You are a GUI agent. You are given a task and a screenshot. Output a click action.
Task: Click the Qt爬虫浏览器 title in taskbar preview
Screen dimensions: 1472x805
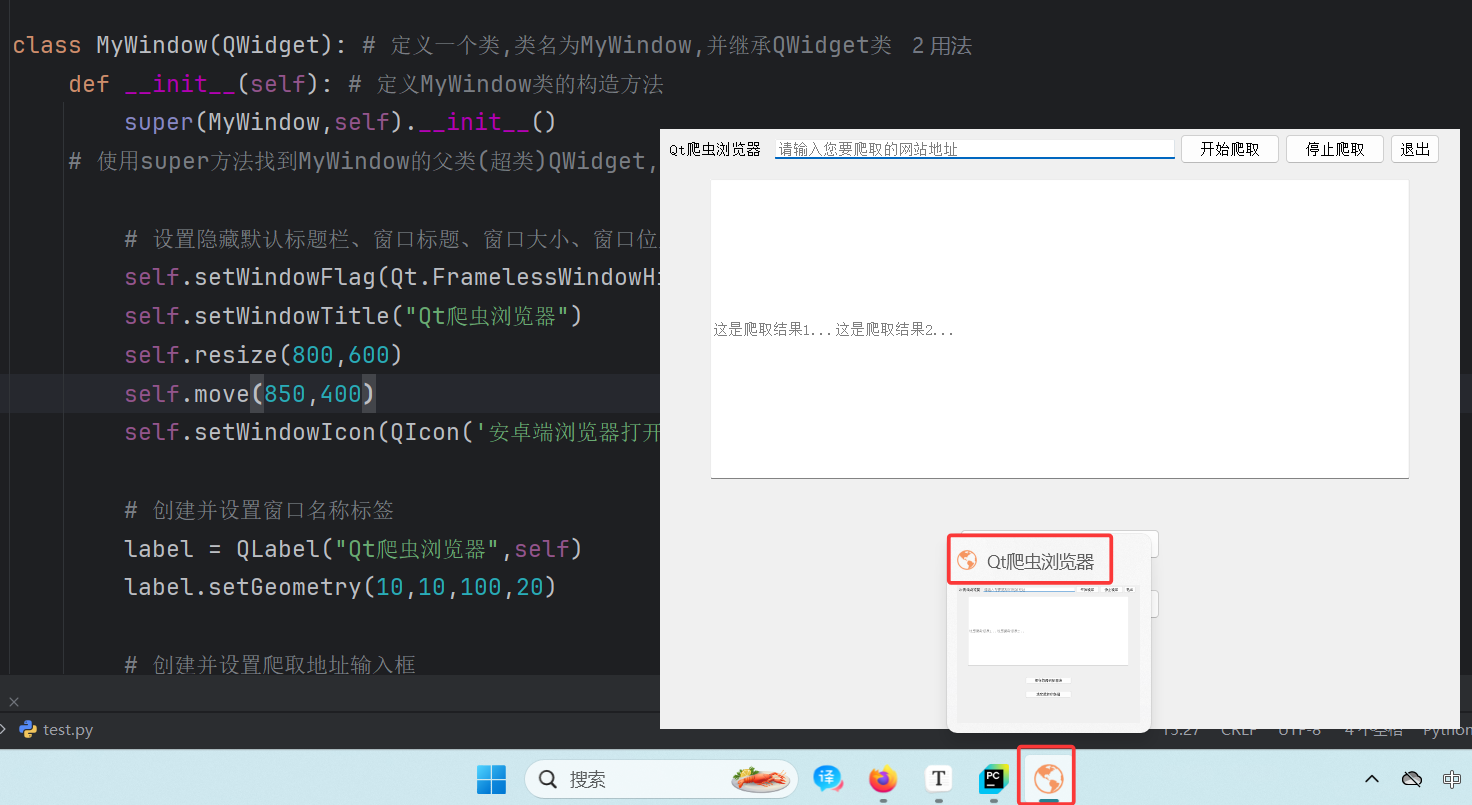[1041, 562]
